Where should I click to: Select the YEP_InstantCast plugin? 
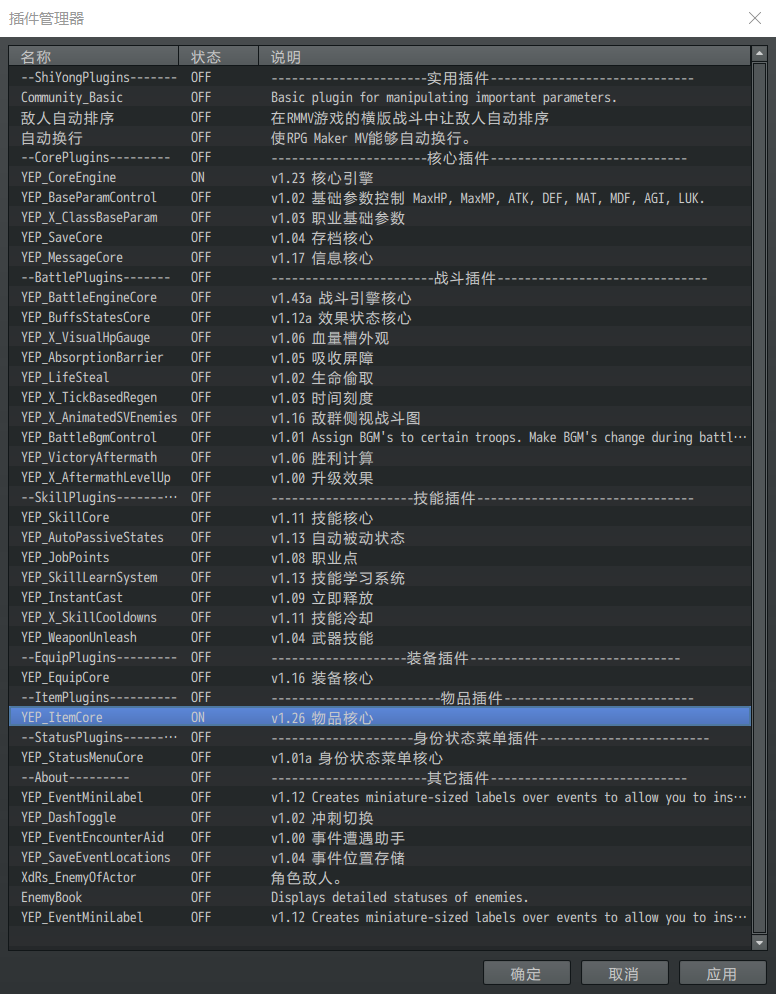coord(380,597)
